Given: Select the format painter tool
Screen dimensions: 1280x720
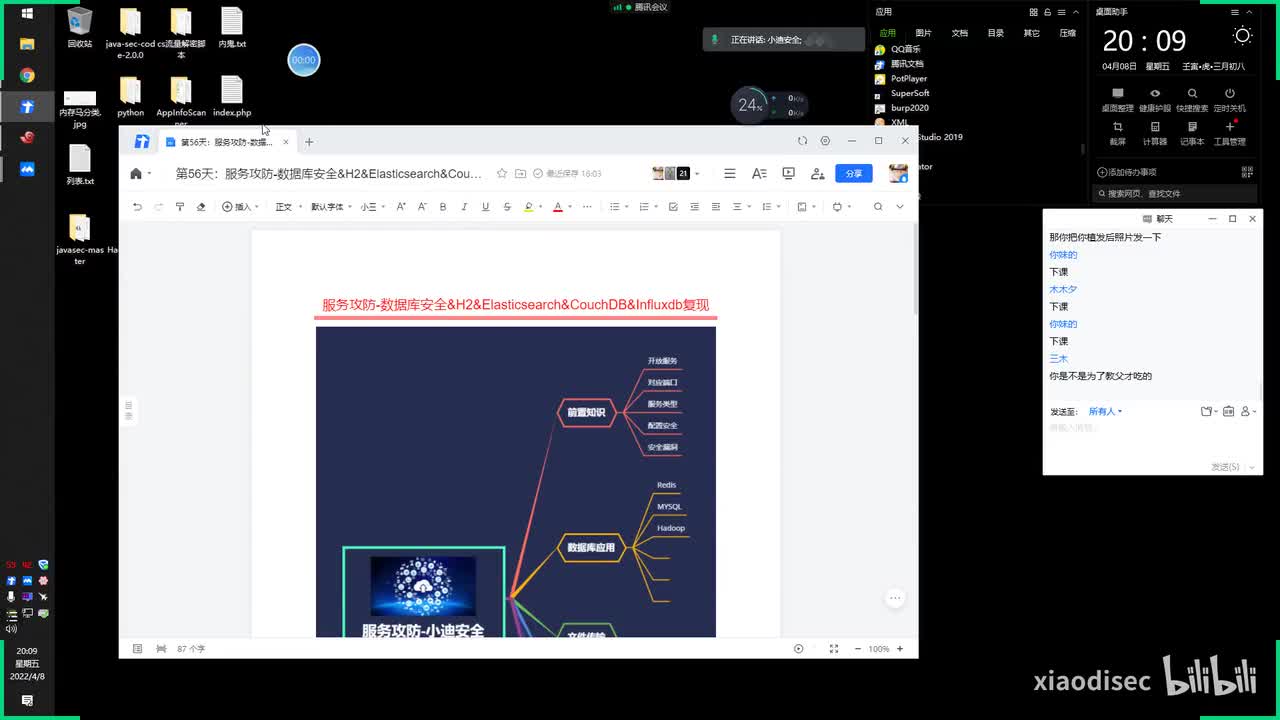Looking at the screenshot, I should 180,207.
